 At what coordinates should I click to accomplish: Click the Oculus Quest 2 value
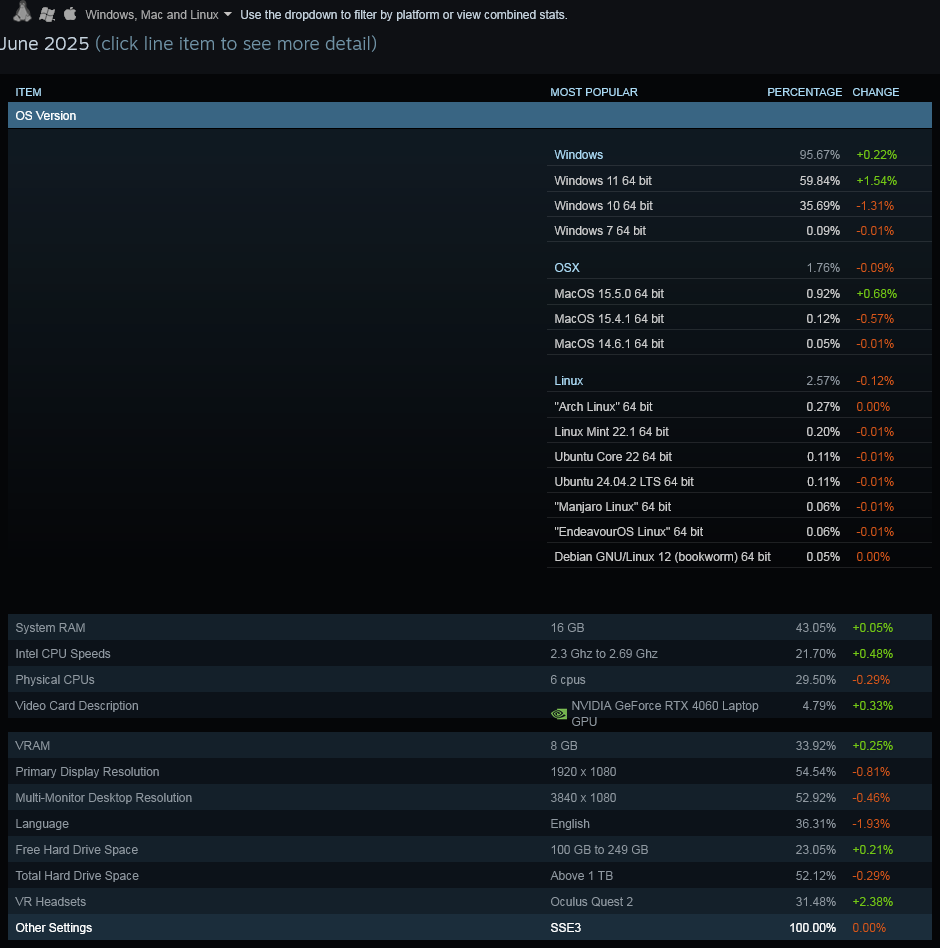coord(591,901)
